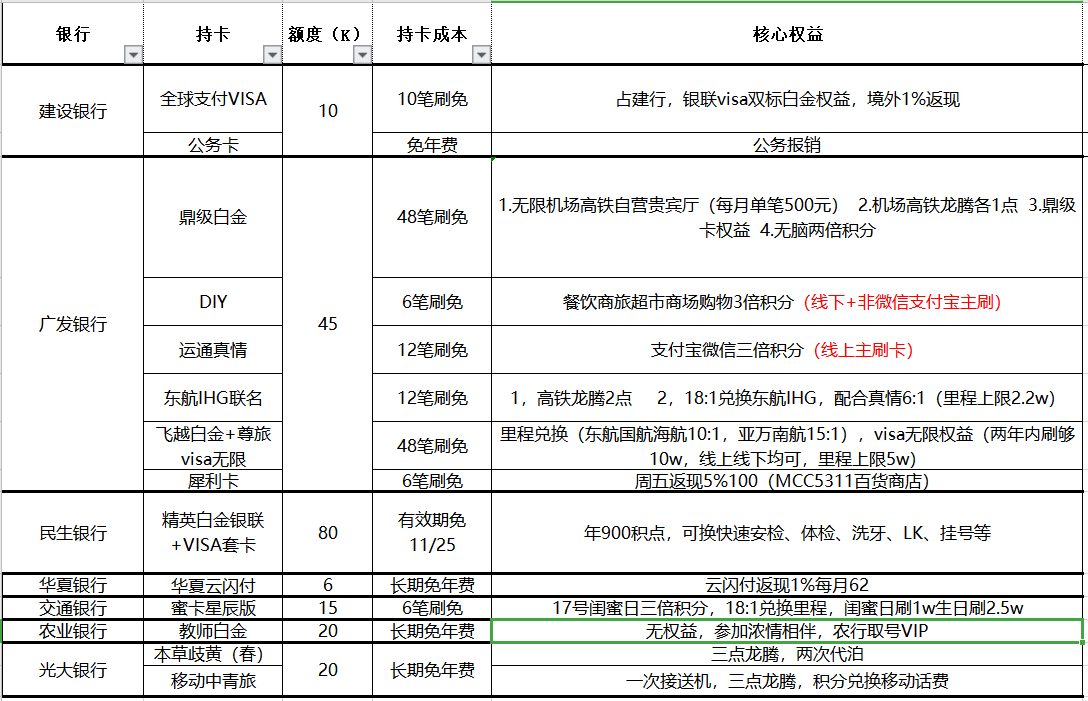
Task: Click the 无限机场高铁自营贵宾厅 benefits cell
Action: (788, 218)
